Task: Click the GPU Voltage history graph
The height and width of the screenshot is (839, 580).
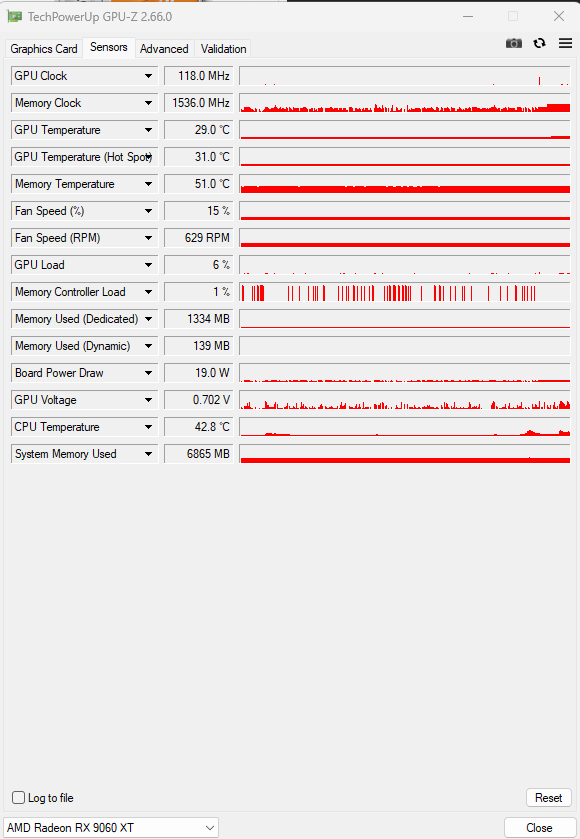Action: pos(405,400)
